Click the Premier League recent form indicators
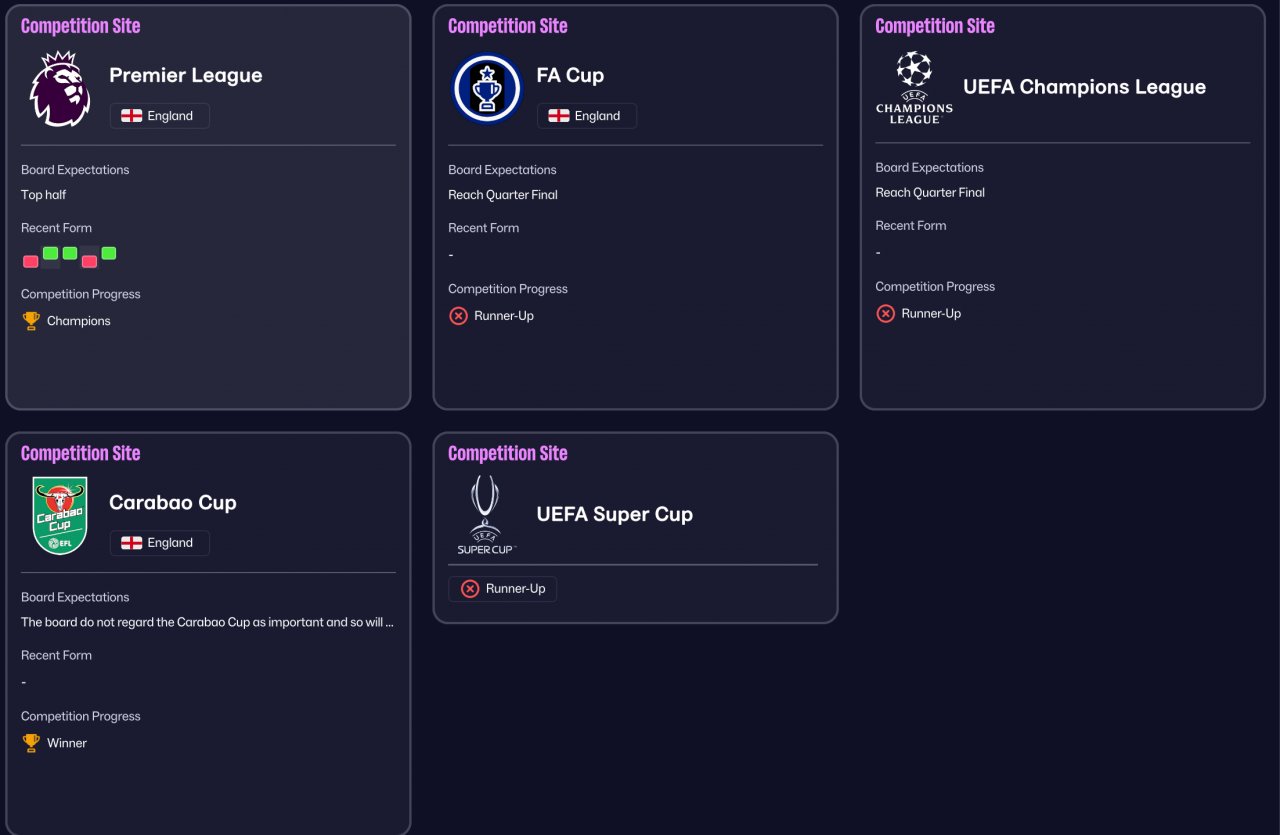Screen dimensions: 1280x835 pos(69,257)
